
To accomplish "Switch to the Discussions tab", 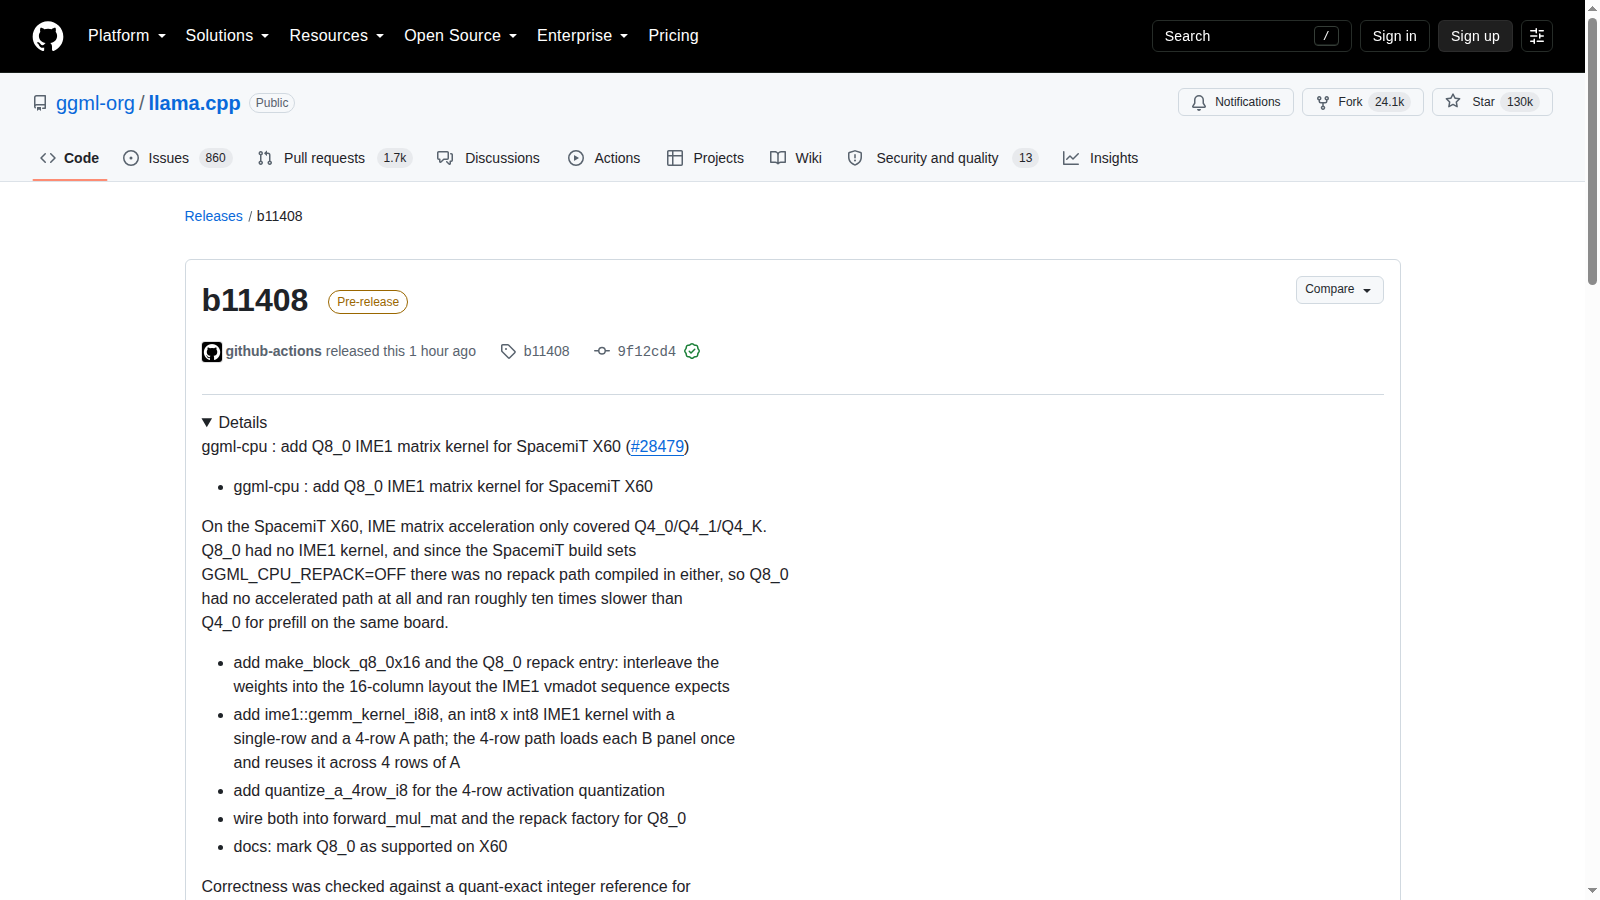I will (489, 158).
